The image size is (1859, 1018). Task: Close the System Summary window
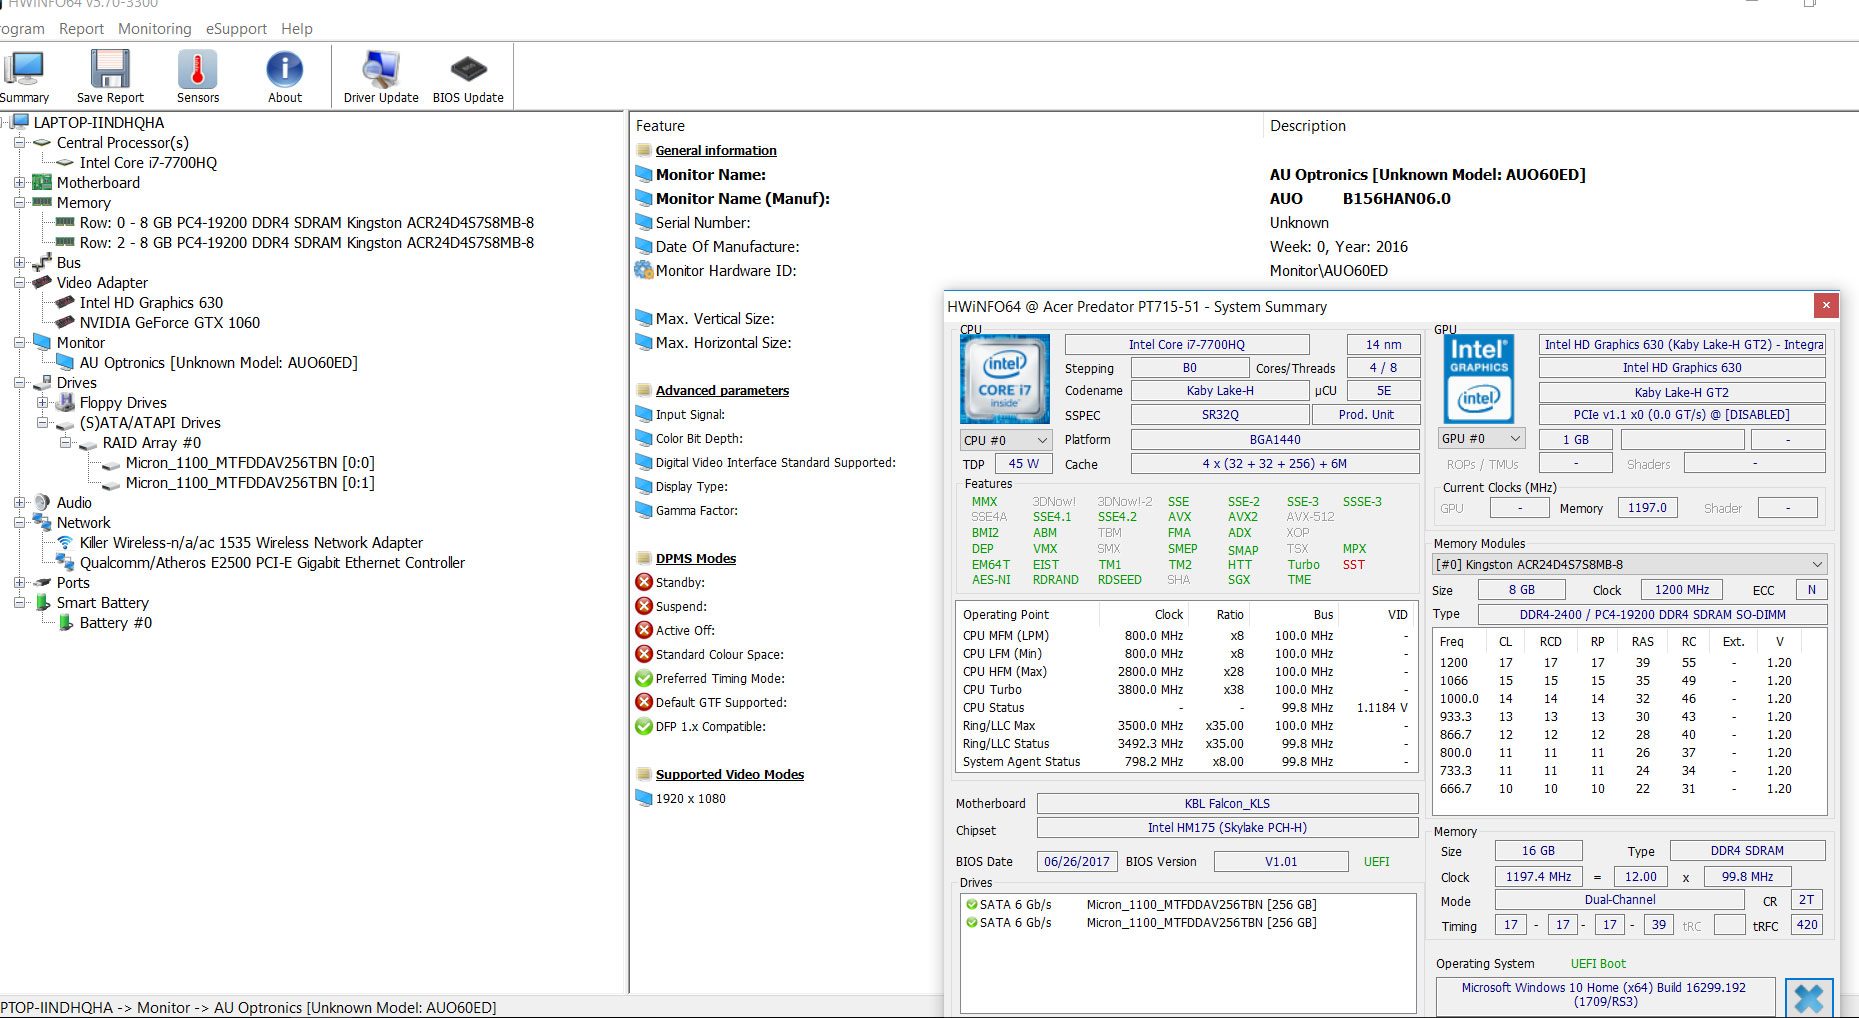(1826, 306)
